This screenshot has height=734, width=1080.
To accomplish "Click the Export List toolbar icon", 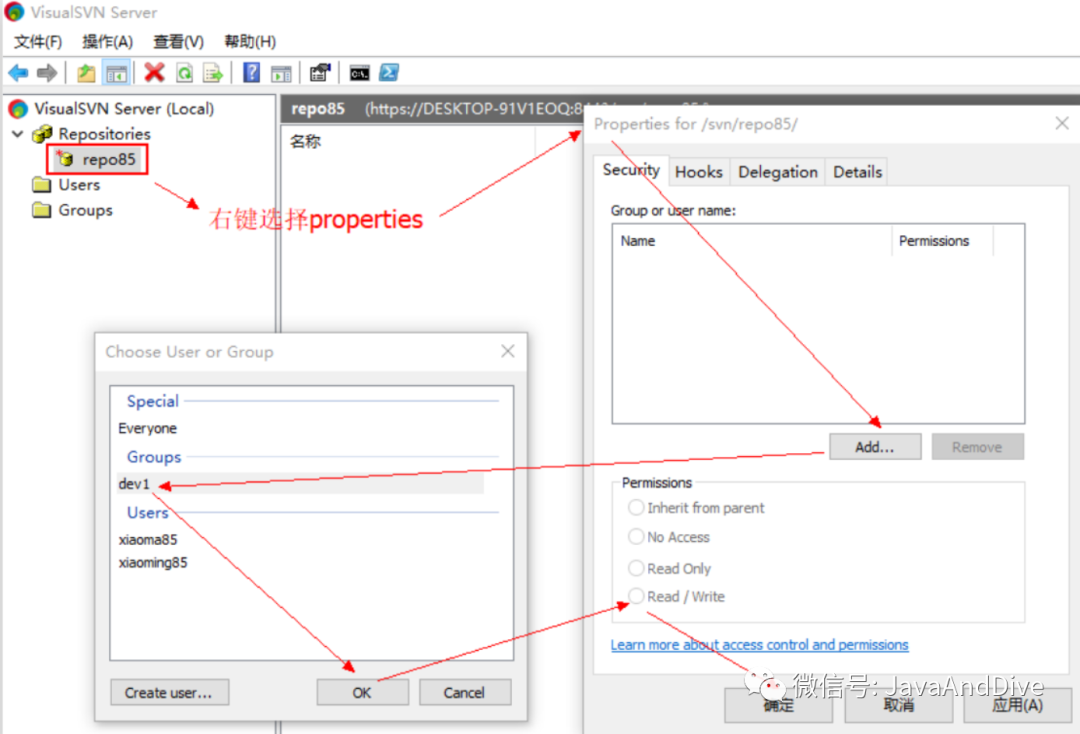I will (214, 72).
